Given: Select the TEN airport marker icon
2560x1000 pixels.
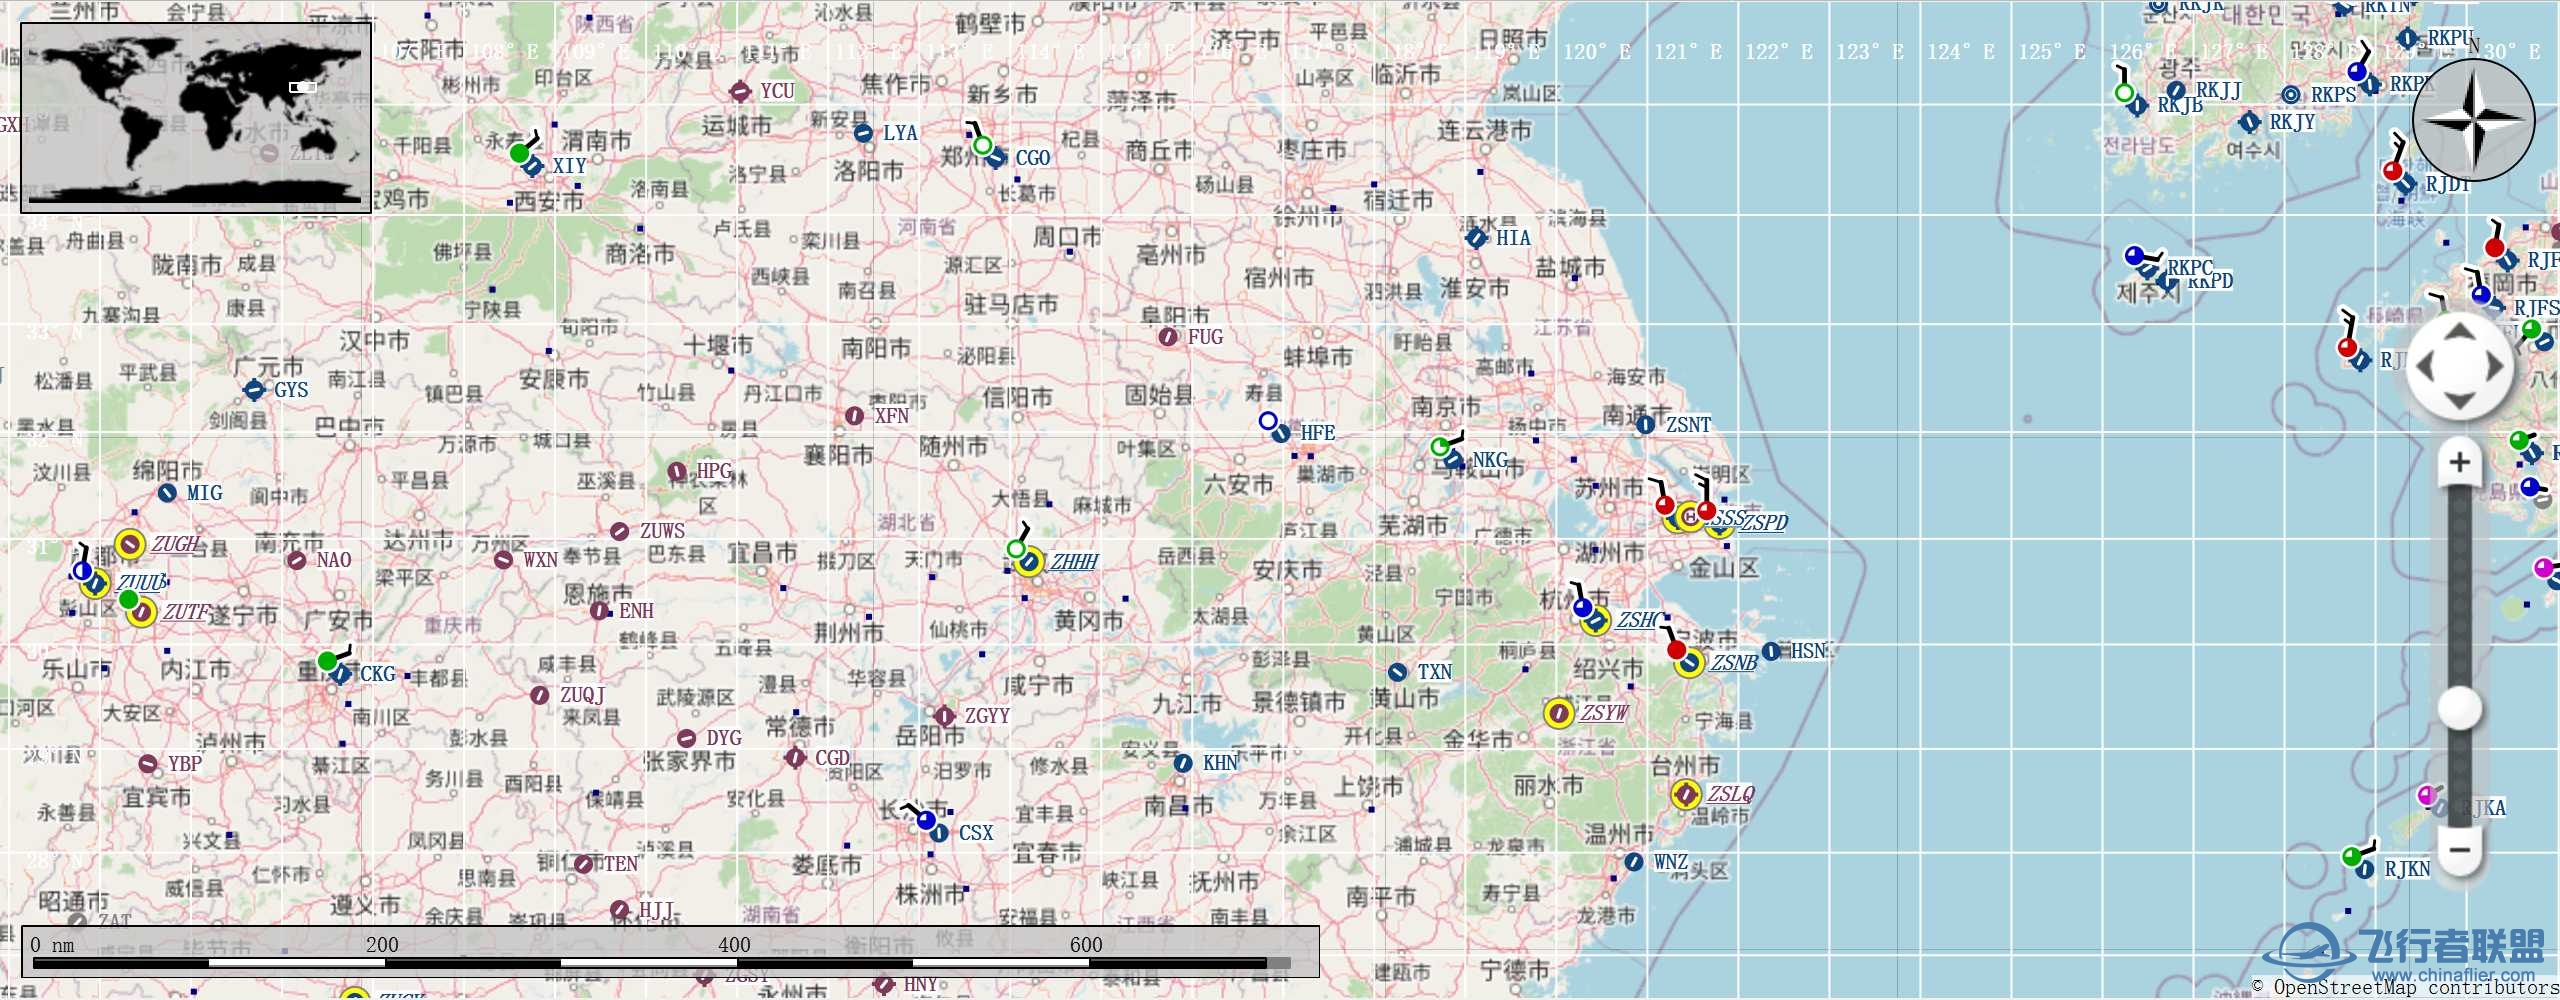Looking at the screenshot, I should click(x=584, y=863).
